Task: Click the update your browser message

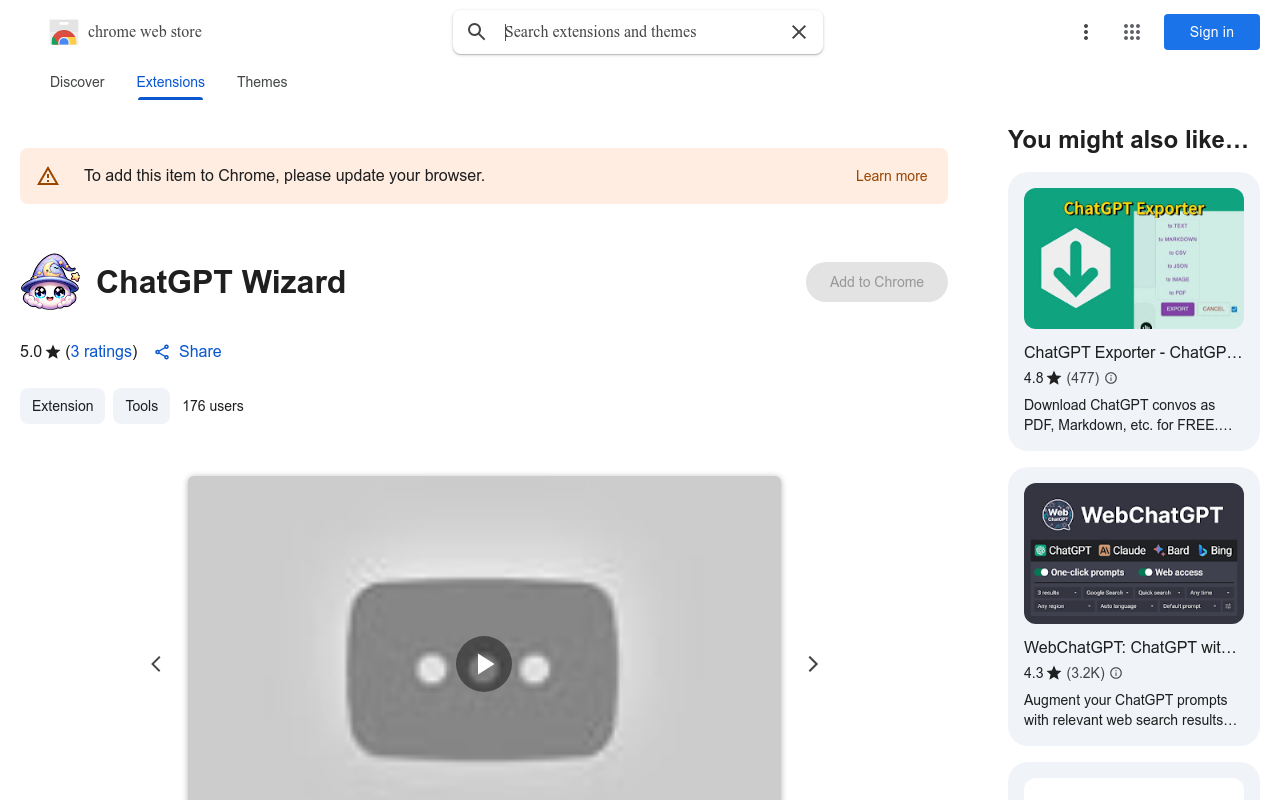Action: pyautogui.click(x=284, y=176)
